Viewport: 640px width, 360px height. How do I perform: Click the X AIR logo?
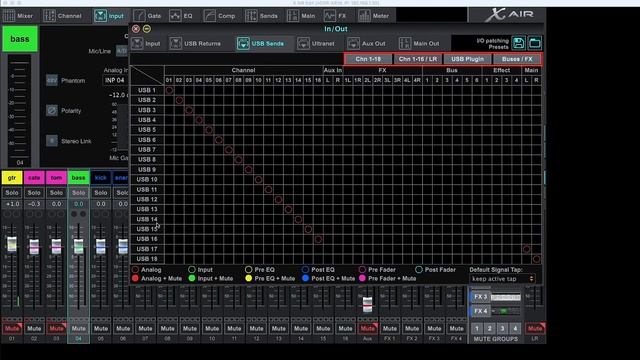509,15
